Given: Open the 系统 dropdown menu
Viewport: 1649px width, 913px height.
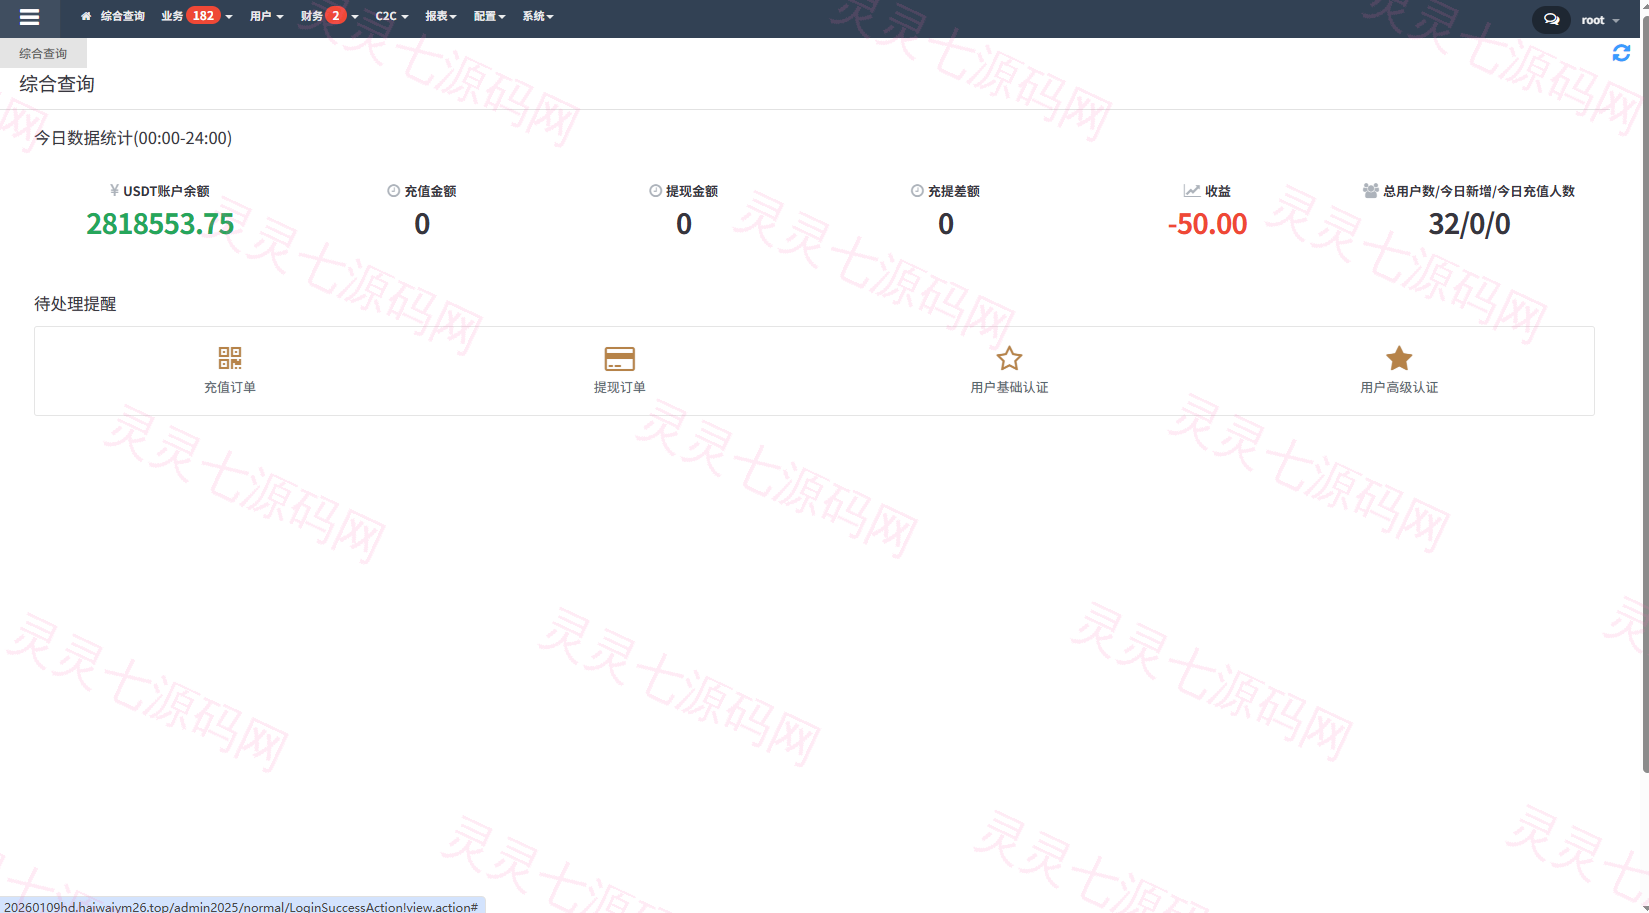Looking at the screenshot, I should tap(537, 16).
